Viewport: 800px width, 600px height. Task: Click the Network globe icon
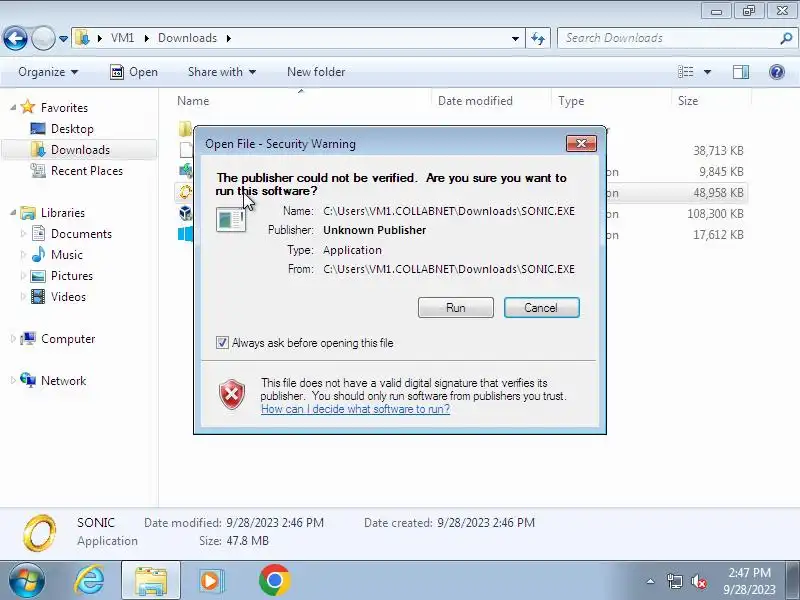pos(28,380)
